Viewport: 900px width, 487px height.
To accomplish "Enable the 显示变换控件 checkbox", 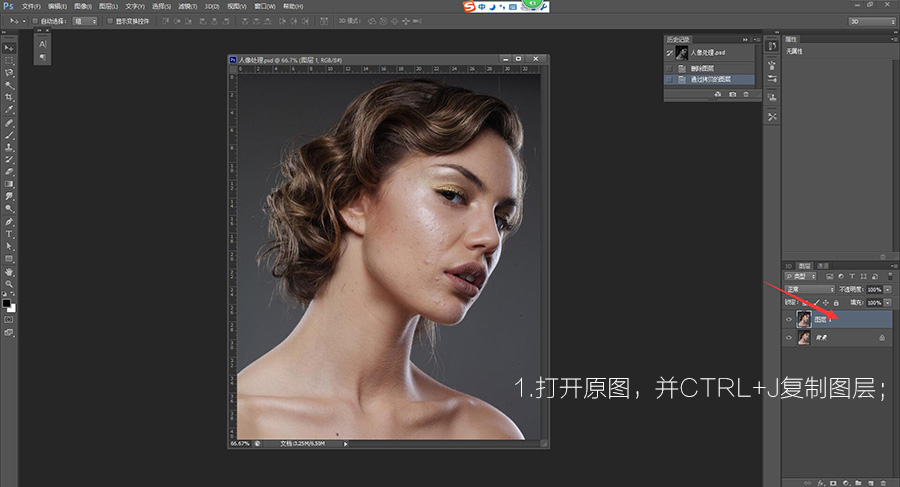I will pyautogui.click(x=109, y=20).
